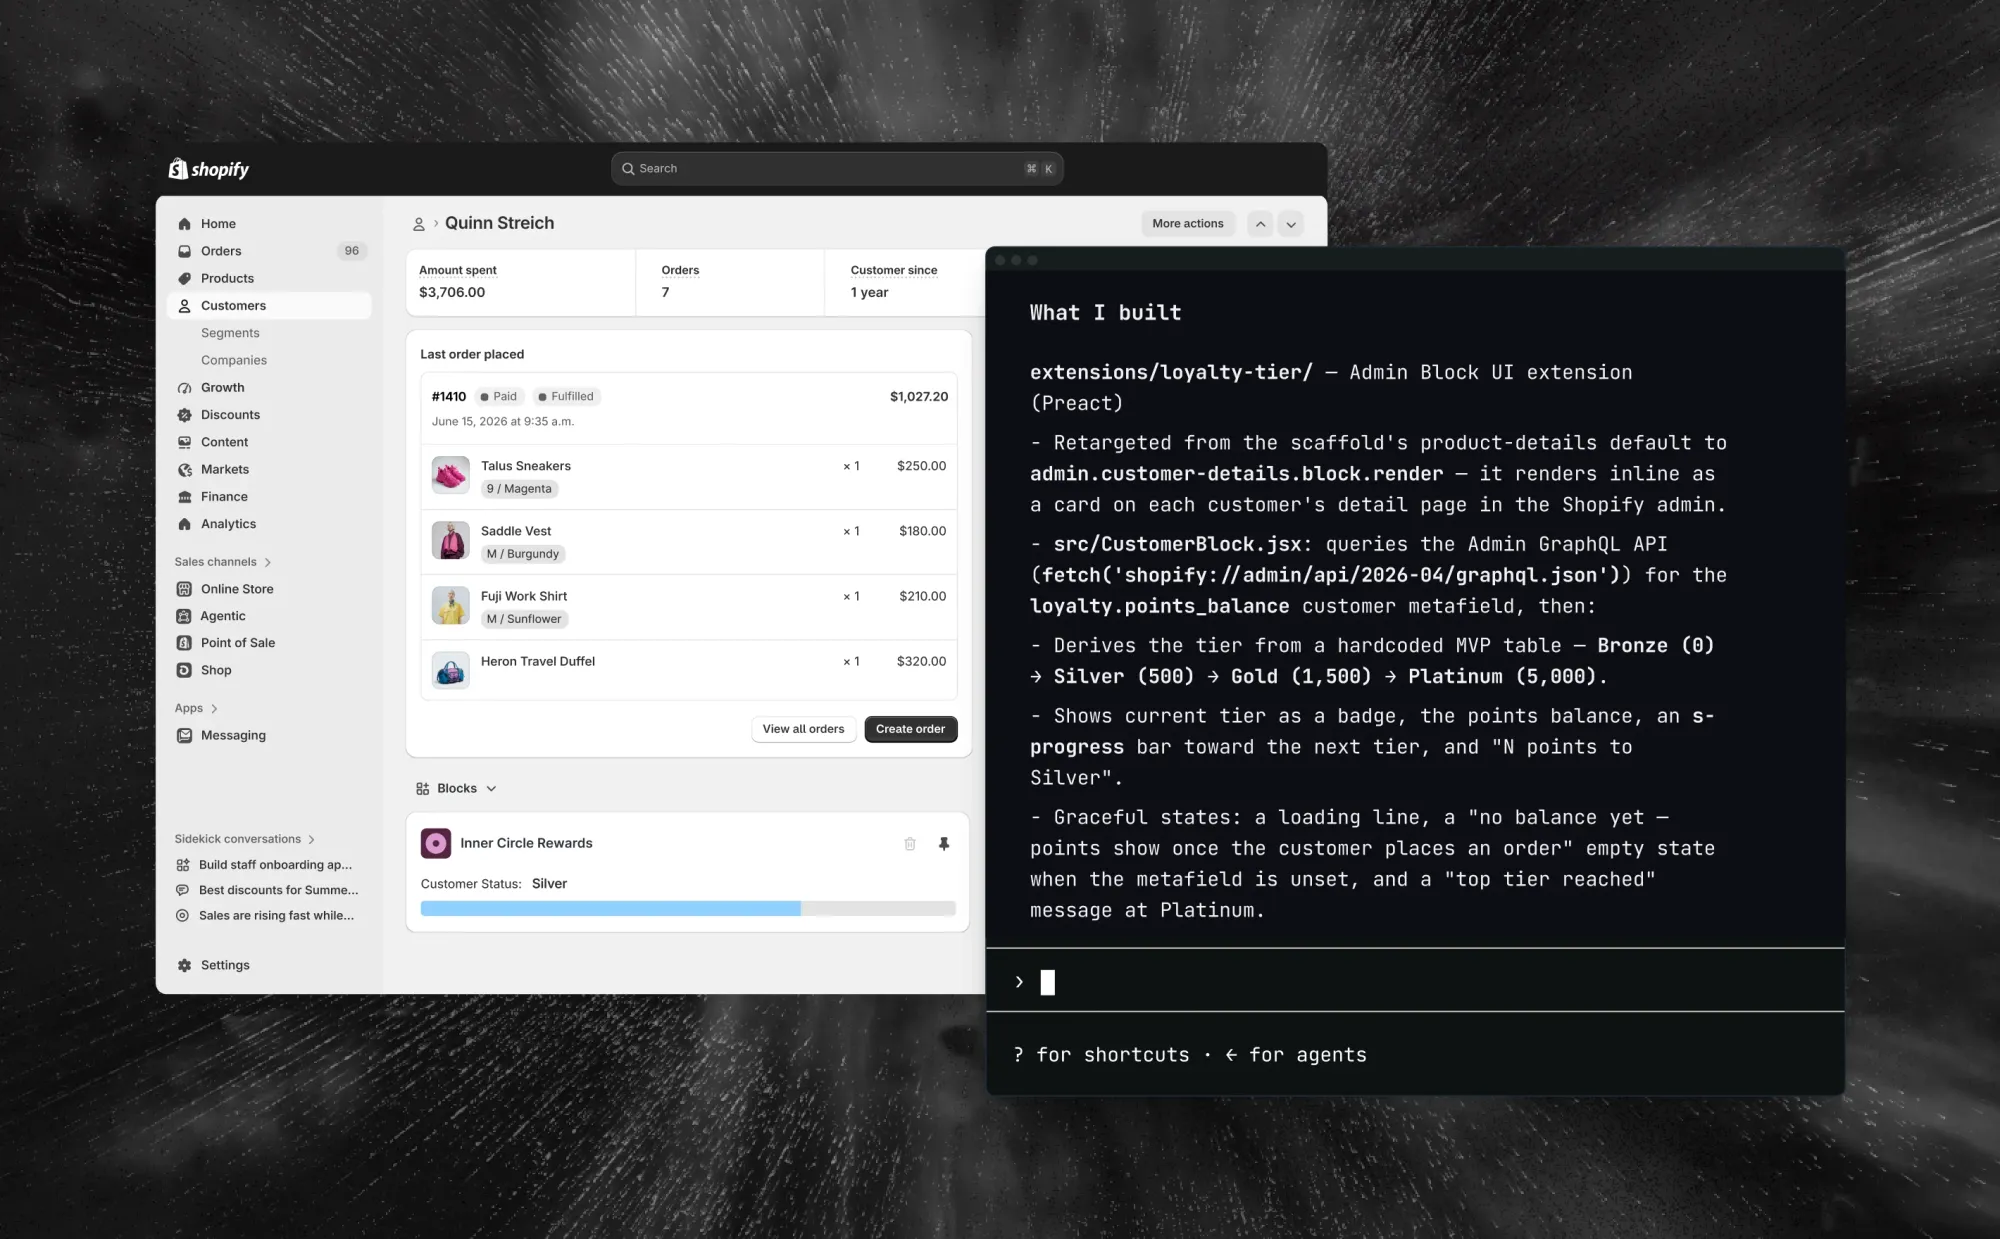Click the search magnifier icon
The width and height of the screenshot is (2000, 1239).
click(628, 169)
